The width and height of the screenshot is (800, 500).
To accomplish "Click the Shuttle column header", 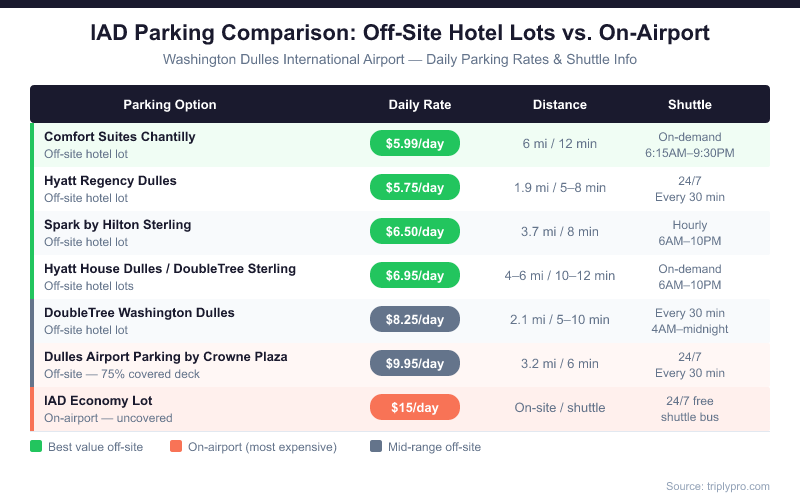I will point(690,104).
